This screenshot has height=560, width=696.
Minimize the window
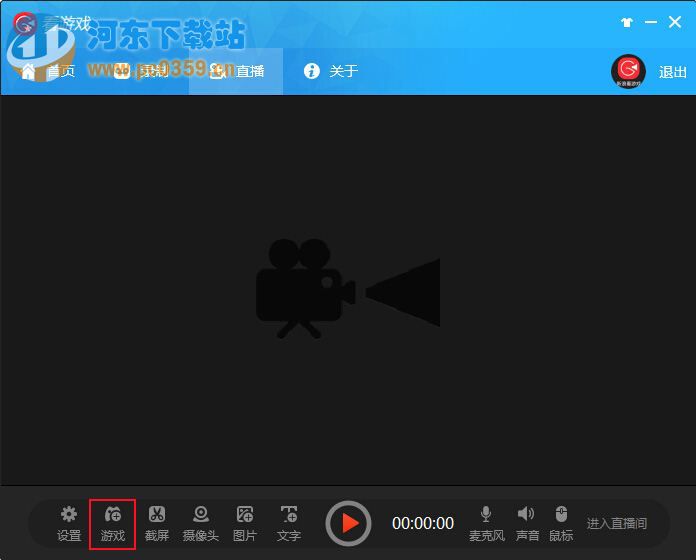pos(651,22)
